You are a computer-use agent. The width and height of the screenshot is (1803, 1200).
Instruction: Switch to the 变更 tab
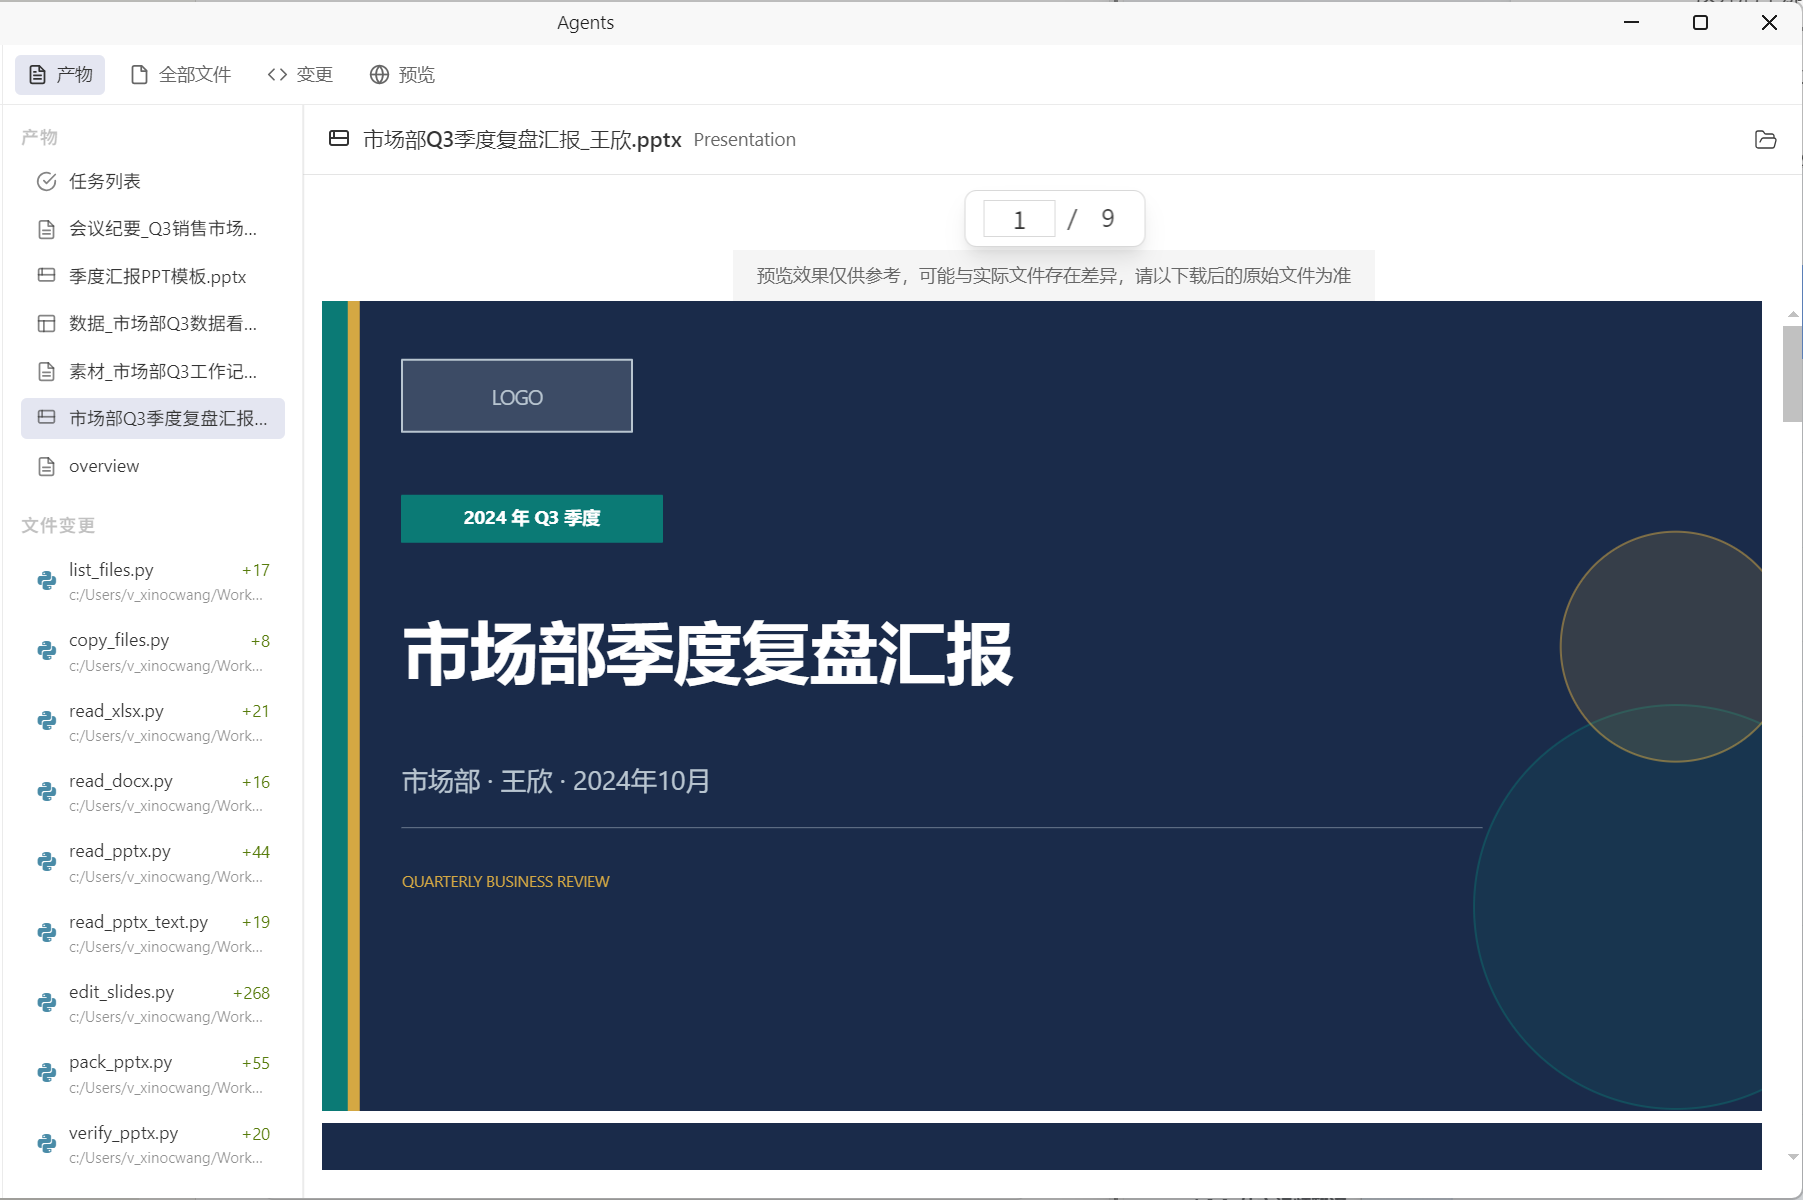(x=300, y=75)
